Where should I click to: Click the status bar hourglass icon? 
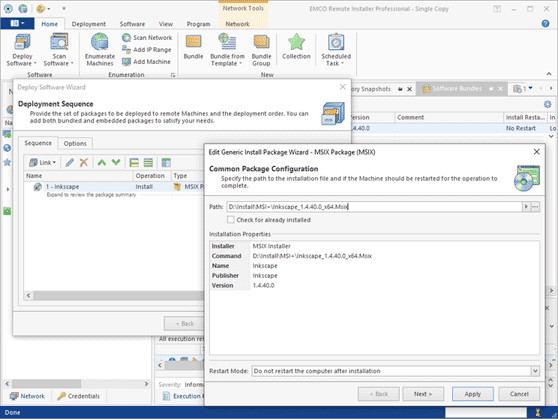[538, 413]
